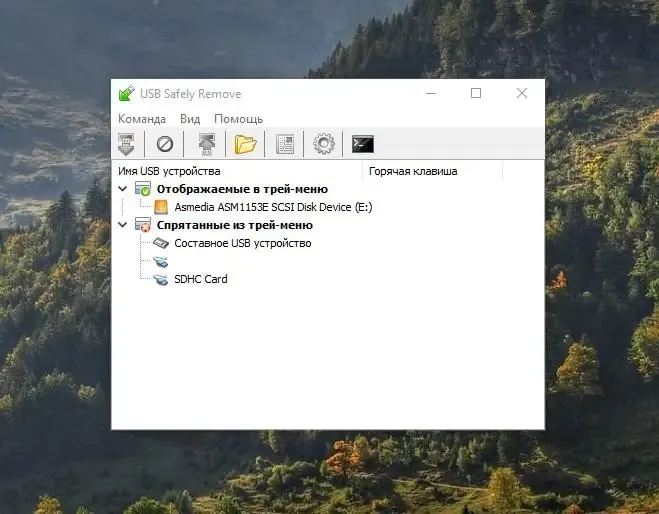Viewport: 659px width, 514px height.
Task: Open the yellow folder toolbar icon
Action: point(245,144)
